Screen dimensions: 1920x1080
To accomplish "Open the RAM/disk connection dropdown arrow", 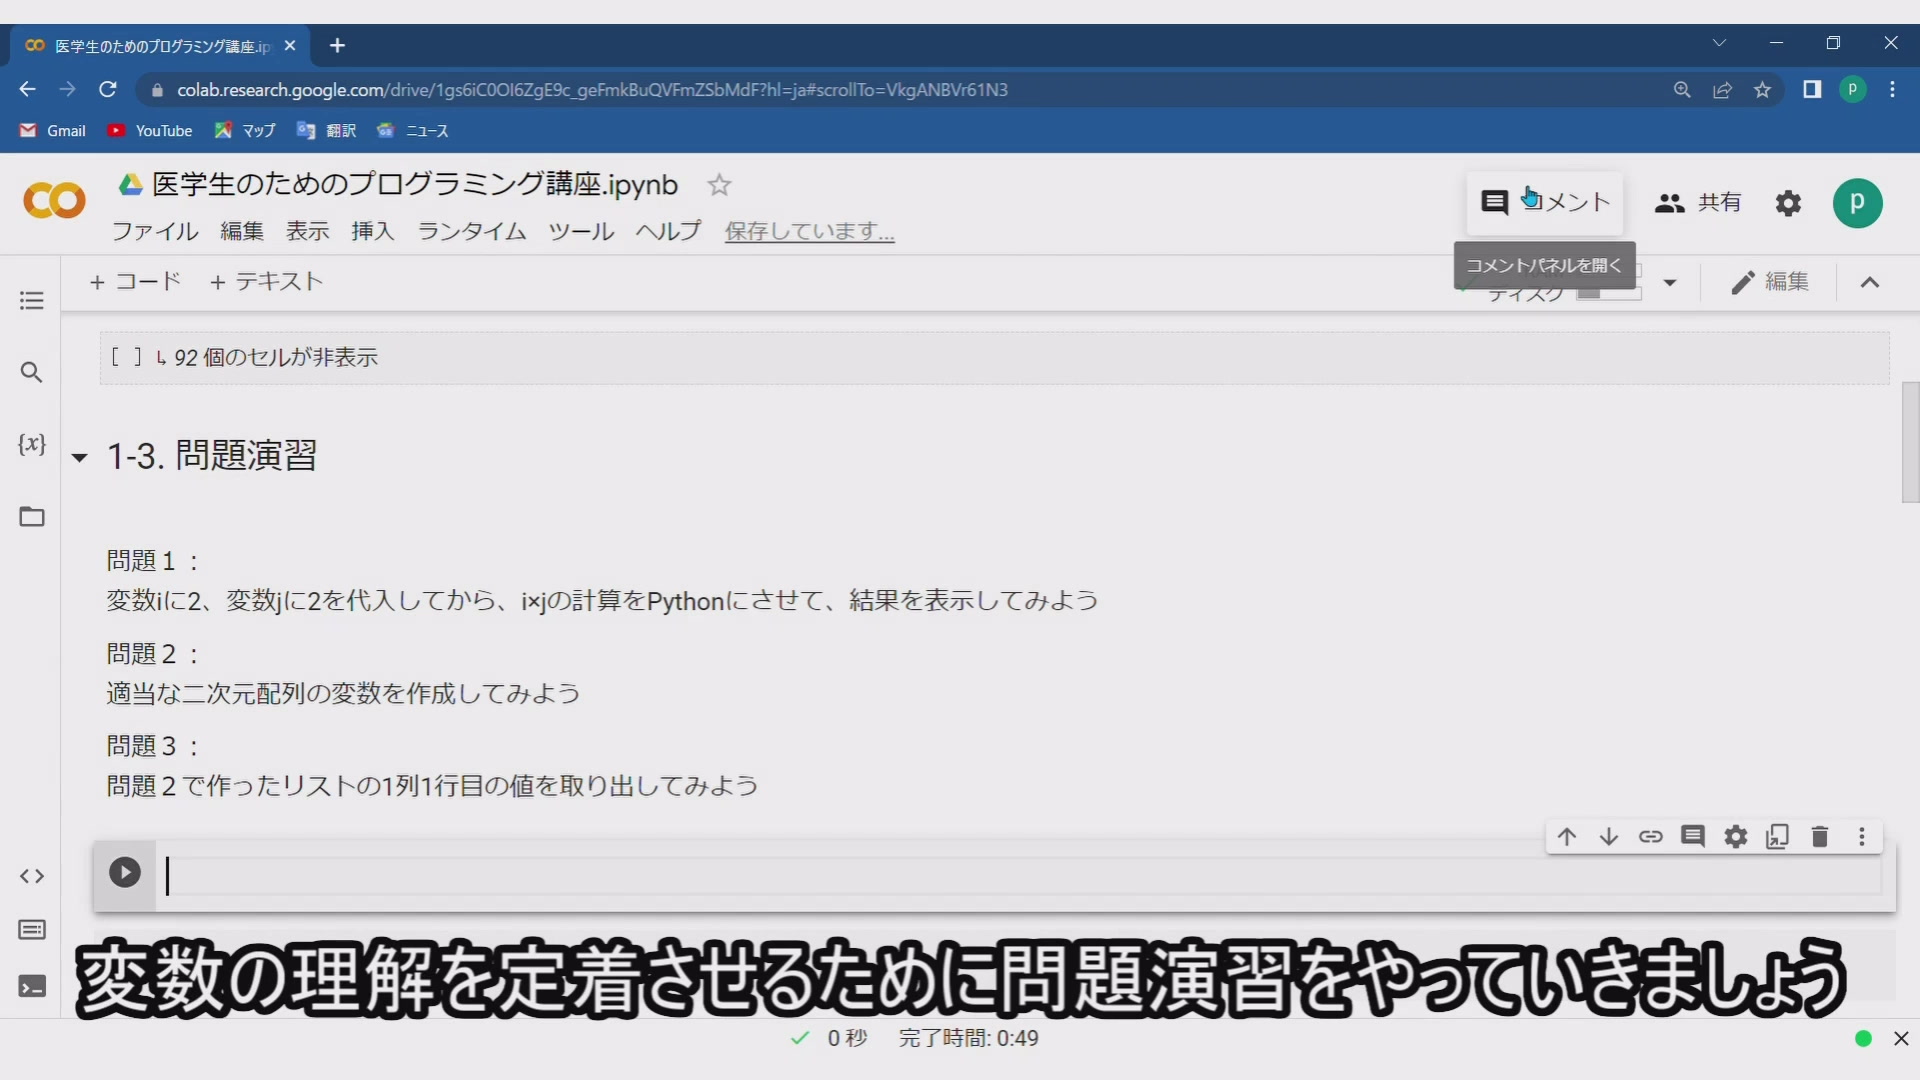I will click(1669, 283).
